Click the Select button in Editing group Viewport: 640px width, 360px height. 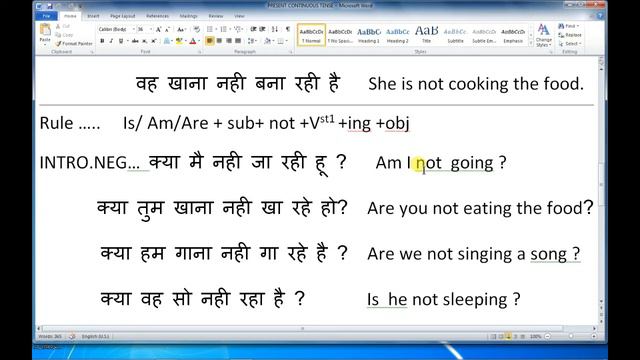tap(570, 44)
